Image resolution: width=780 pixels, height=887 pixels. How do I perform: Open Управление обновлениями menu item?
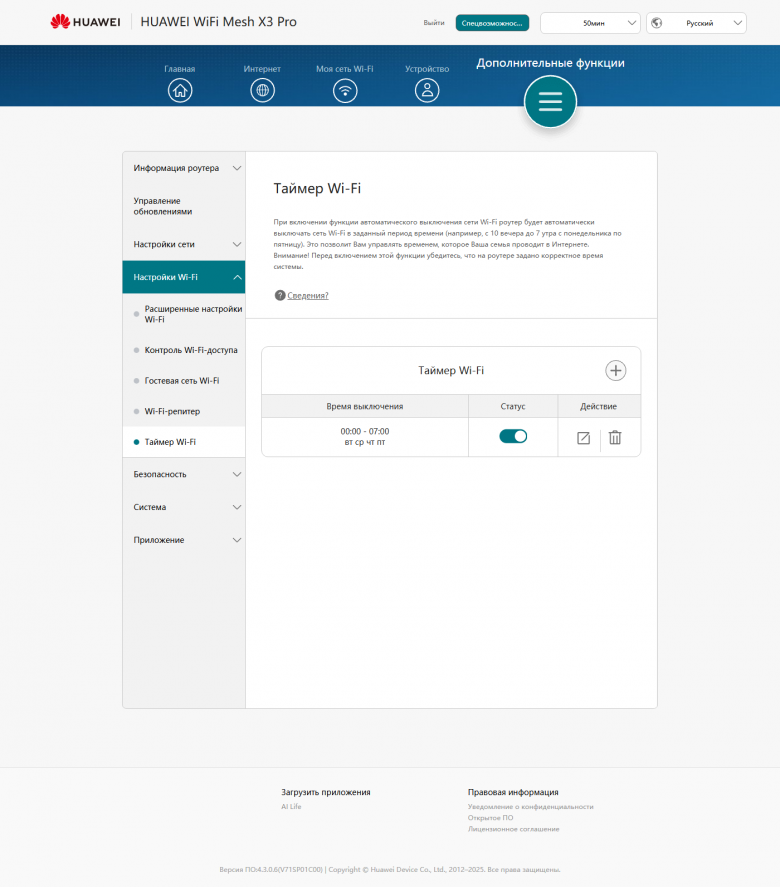[184, 206]
